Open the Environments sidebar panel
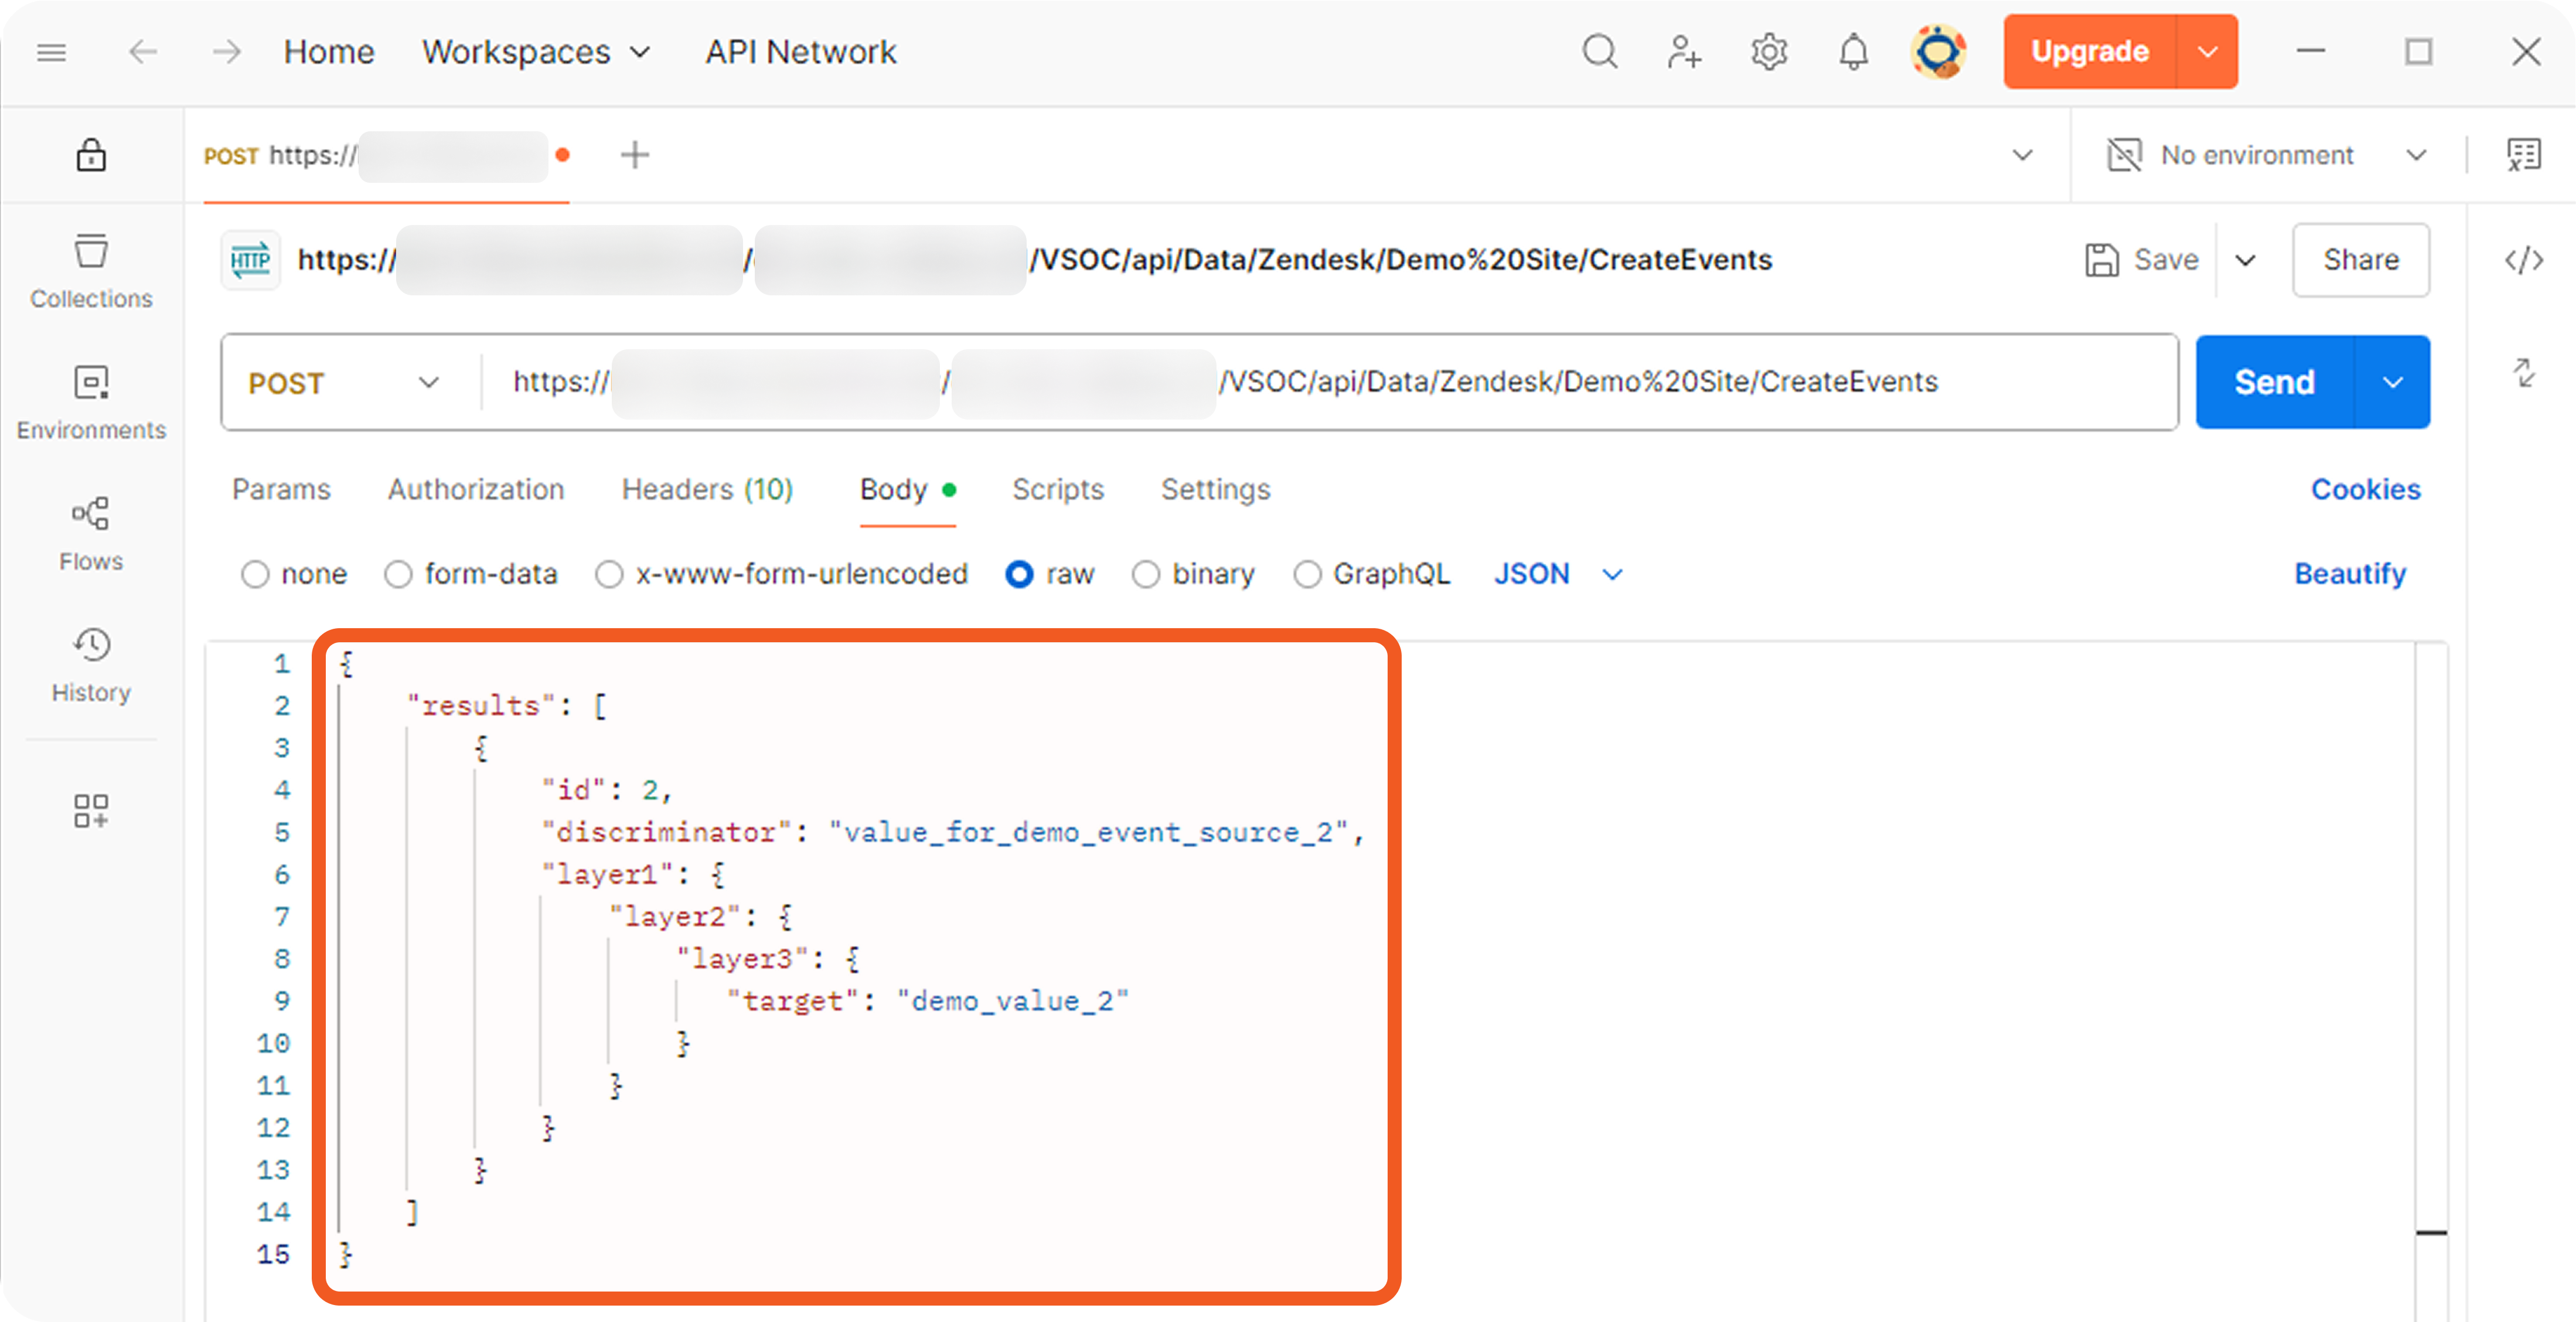The image size is (2576, 1322). (91, 402)
